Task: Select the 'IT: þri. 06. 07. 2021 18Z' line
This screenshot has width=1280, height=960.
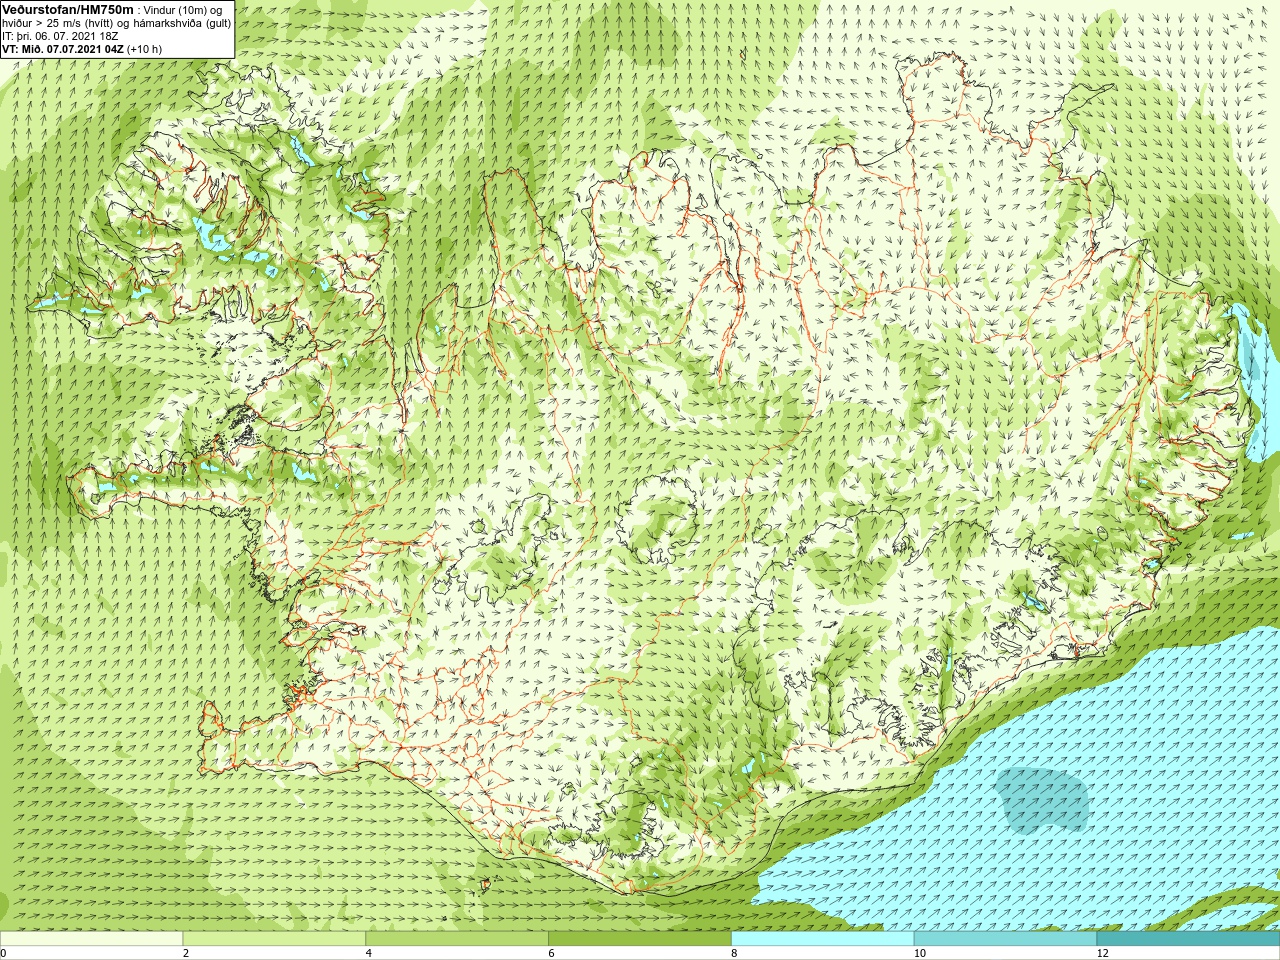Action: [60, 36]
